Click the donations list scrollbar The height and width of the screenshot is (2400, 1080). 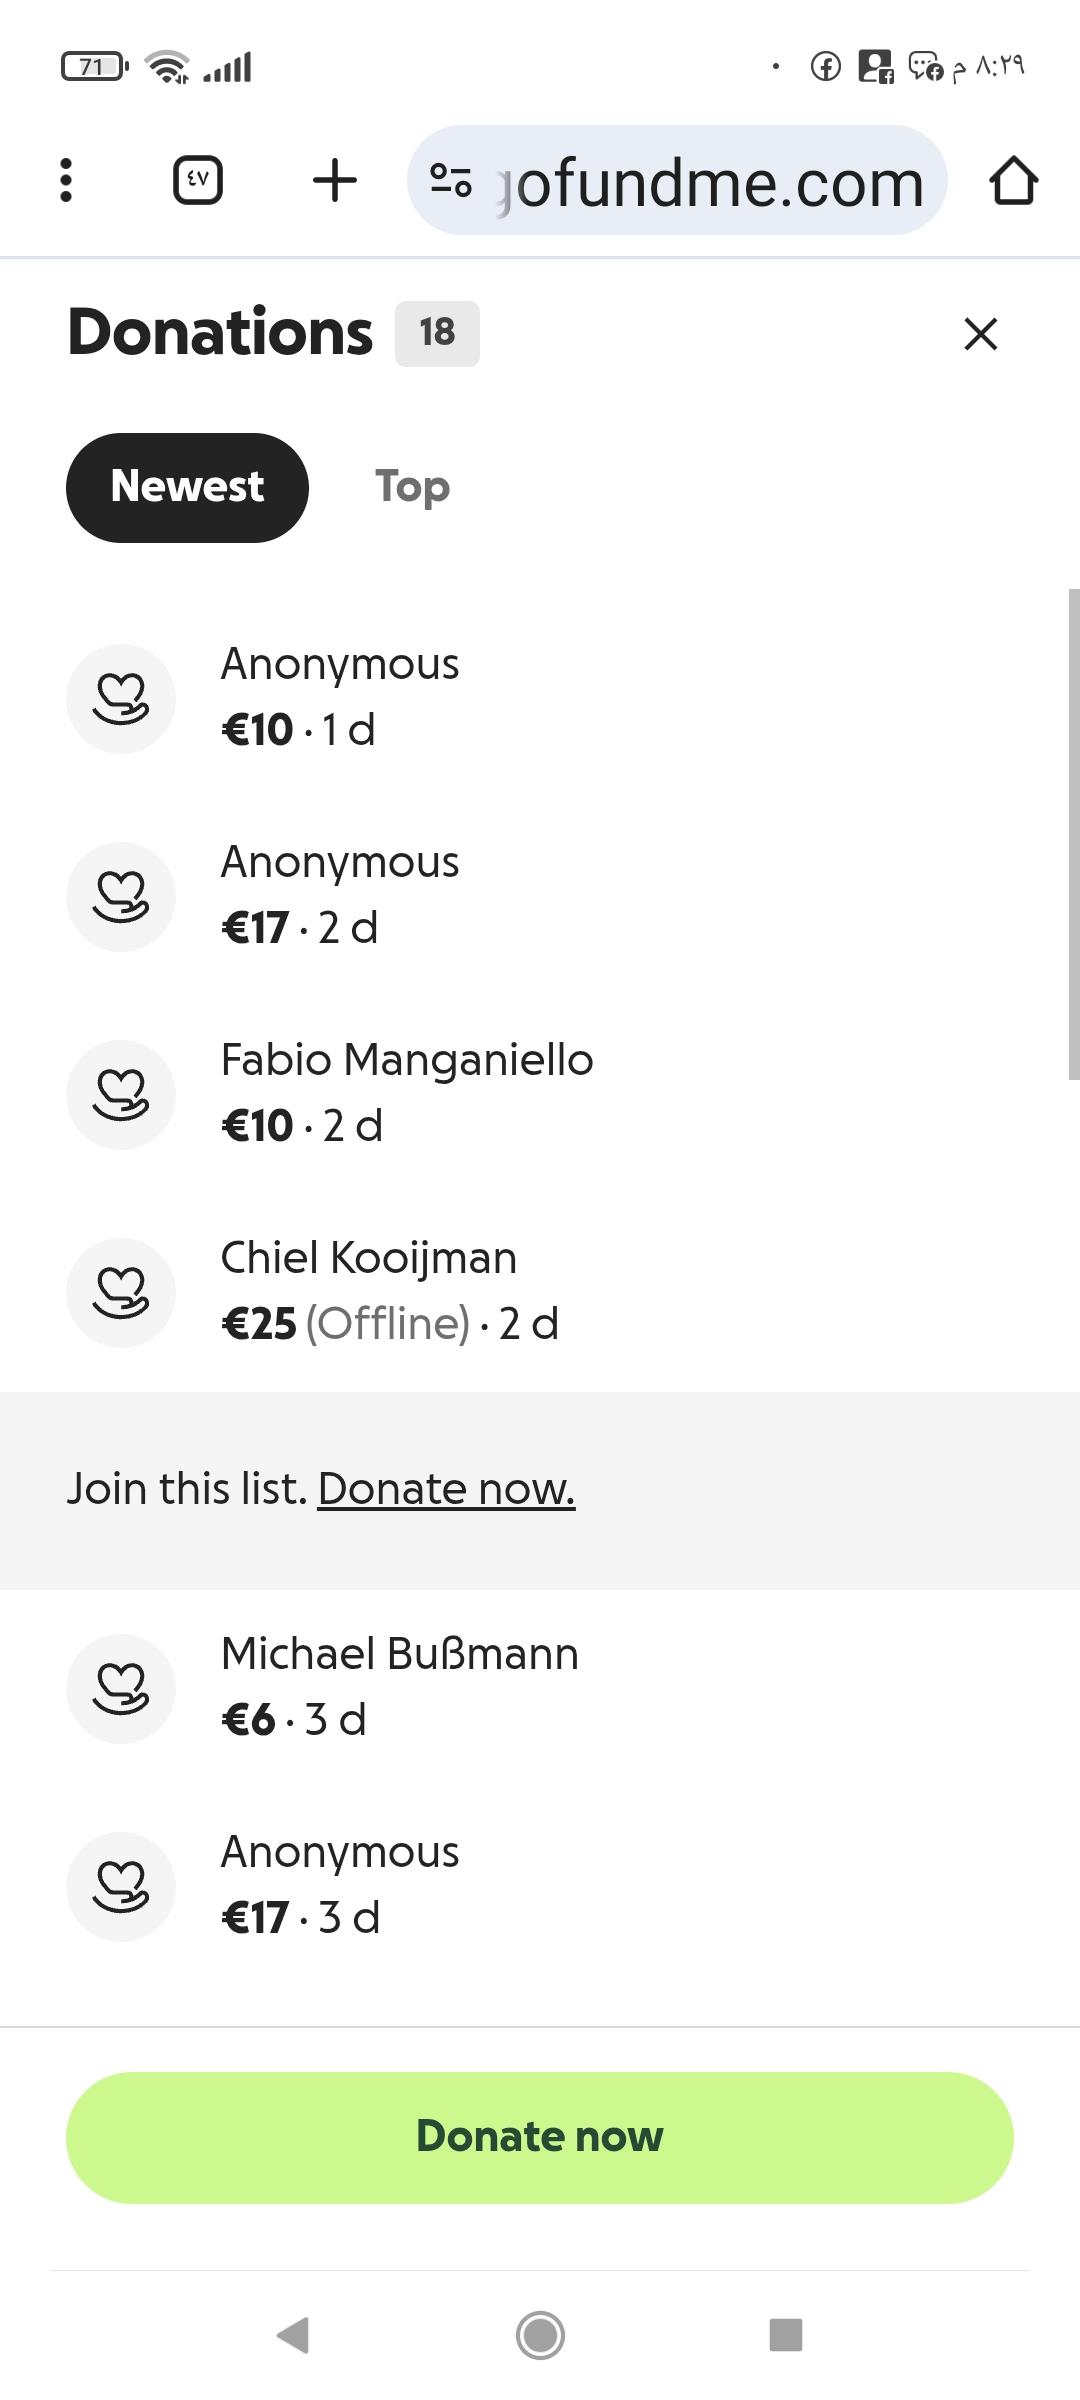1073,834
